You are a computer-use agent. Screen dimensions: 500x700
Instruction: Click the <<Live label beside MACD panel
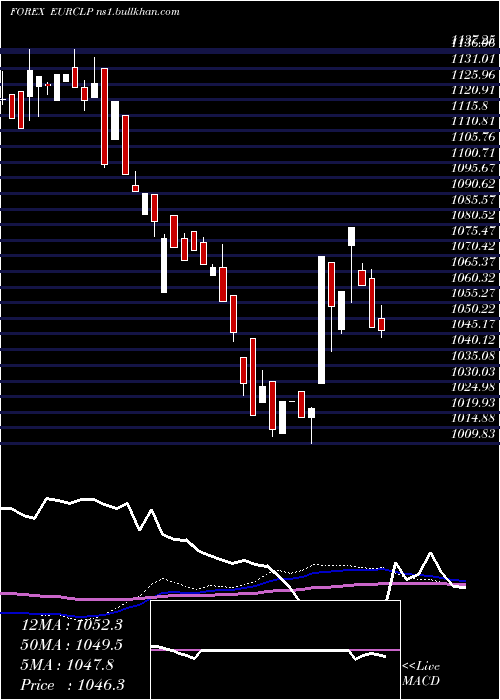pyautogui.click(x=421, y=667)
